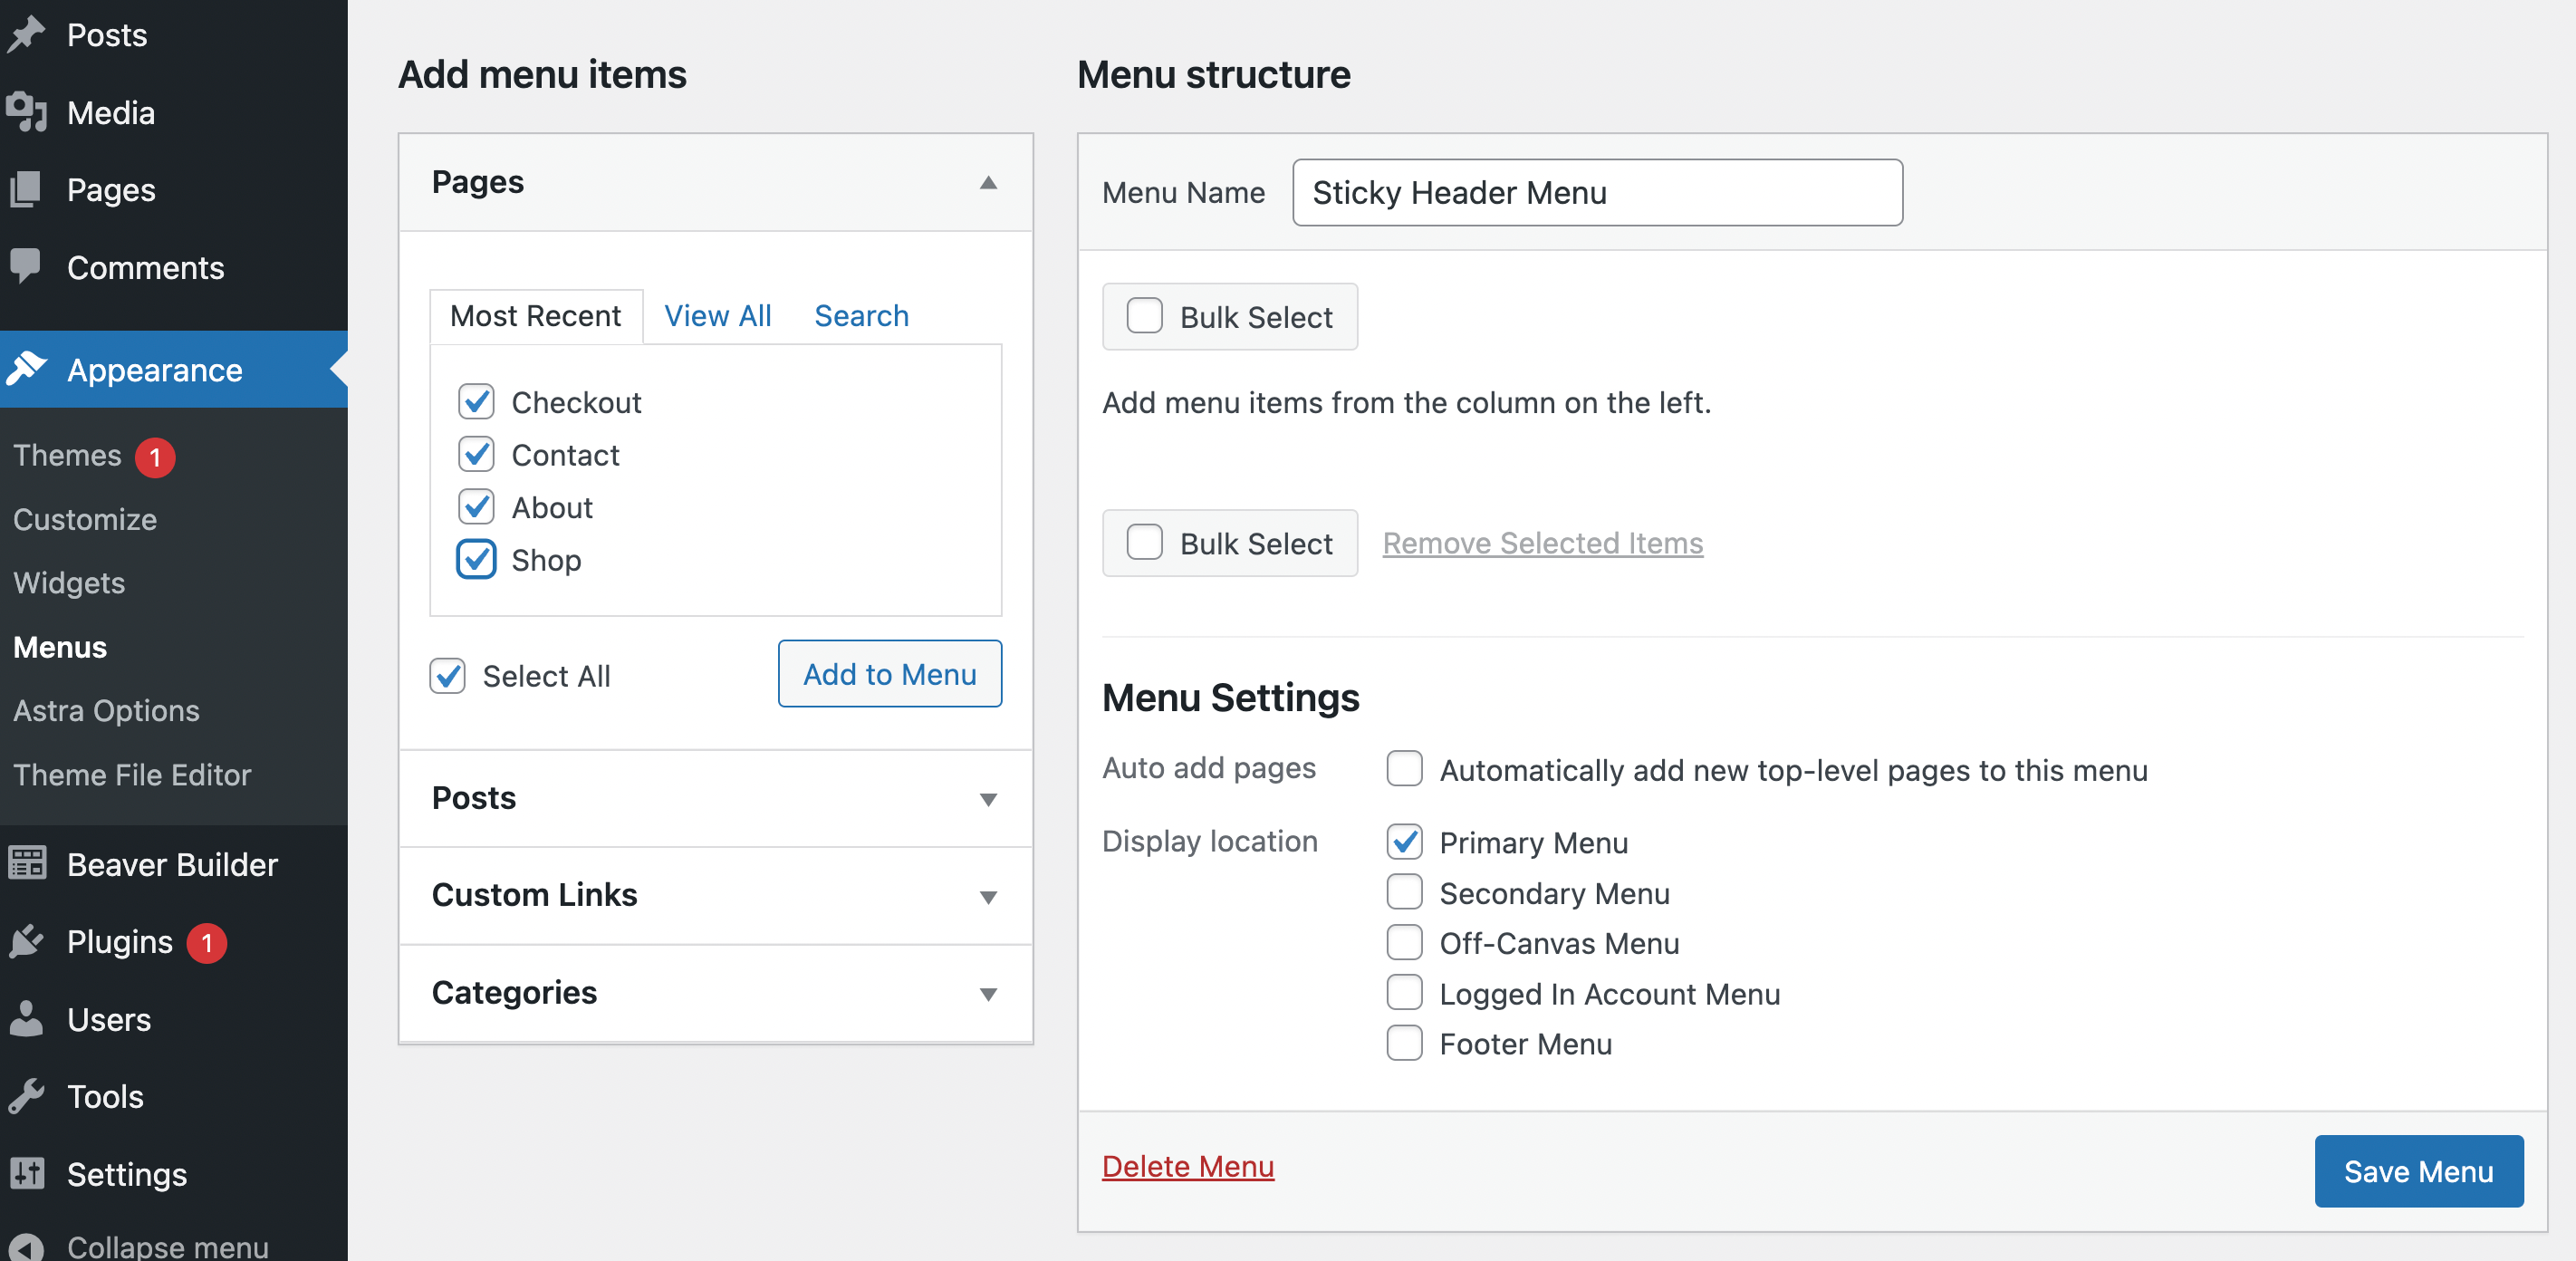2576x1261 pixels.
Task: Click the Posts icon in sidebar
Action: (28, 33)
